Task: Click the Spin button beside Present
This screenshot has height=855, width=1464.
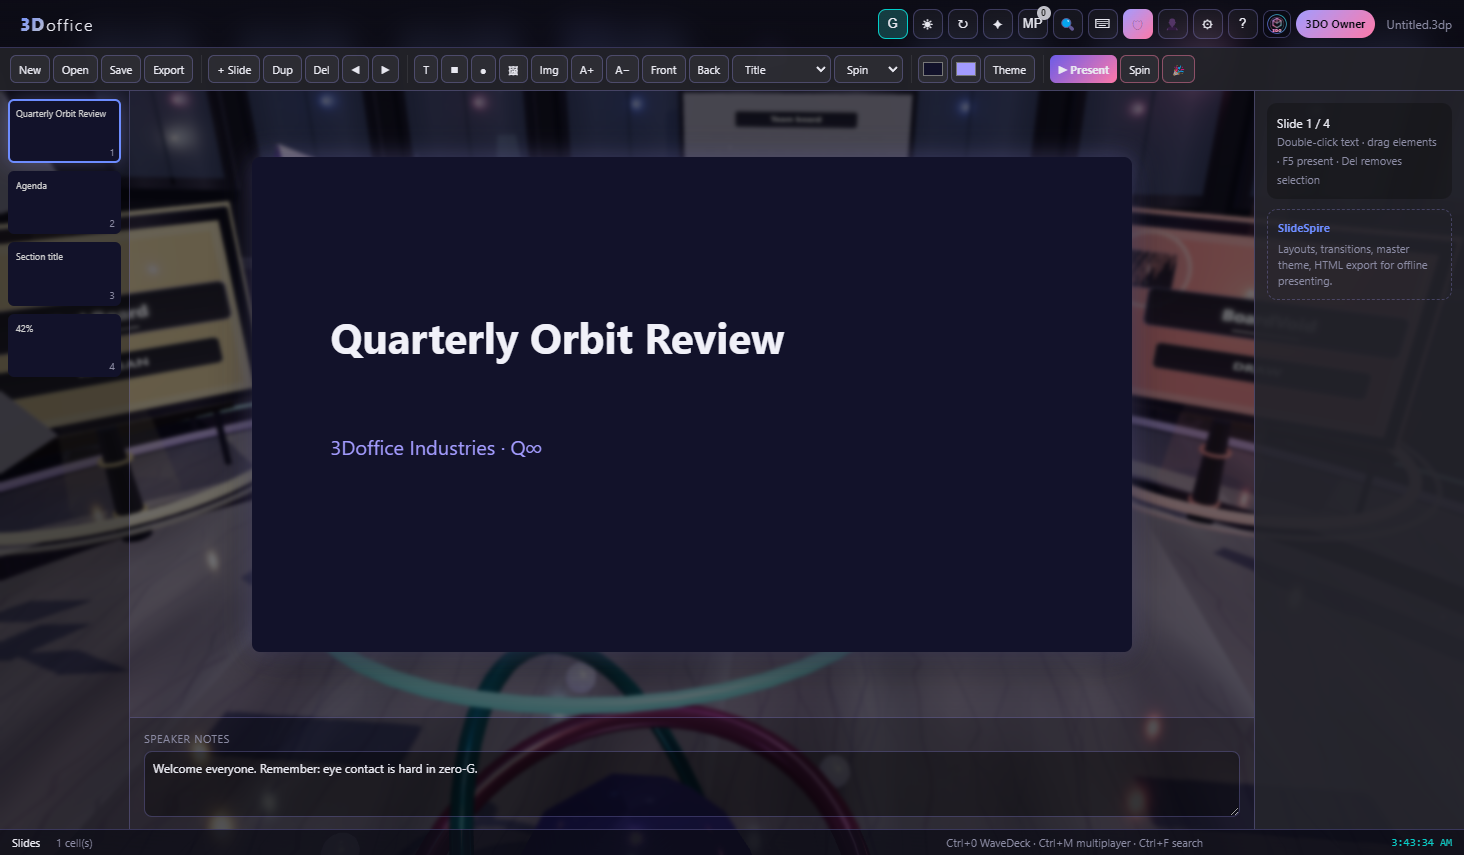Action: point(1139,70)
